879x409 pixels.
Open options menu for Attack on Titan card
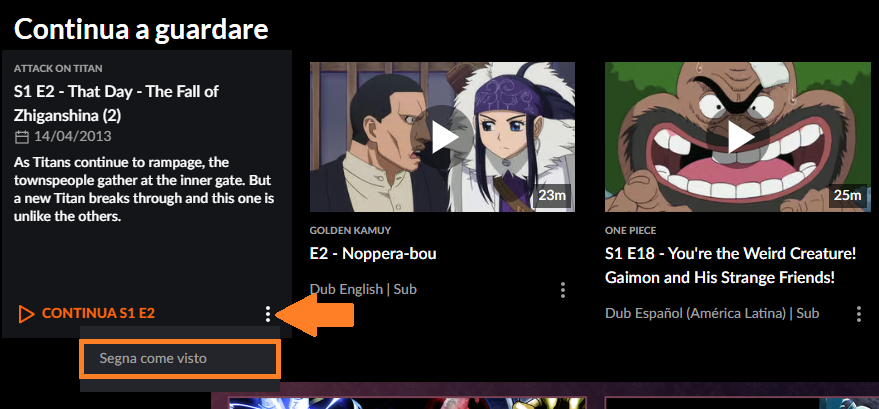[268, 314]
